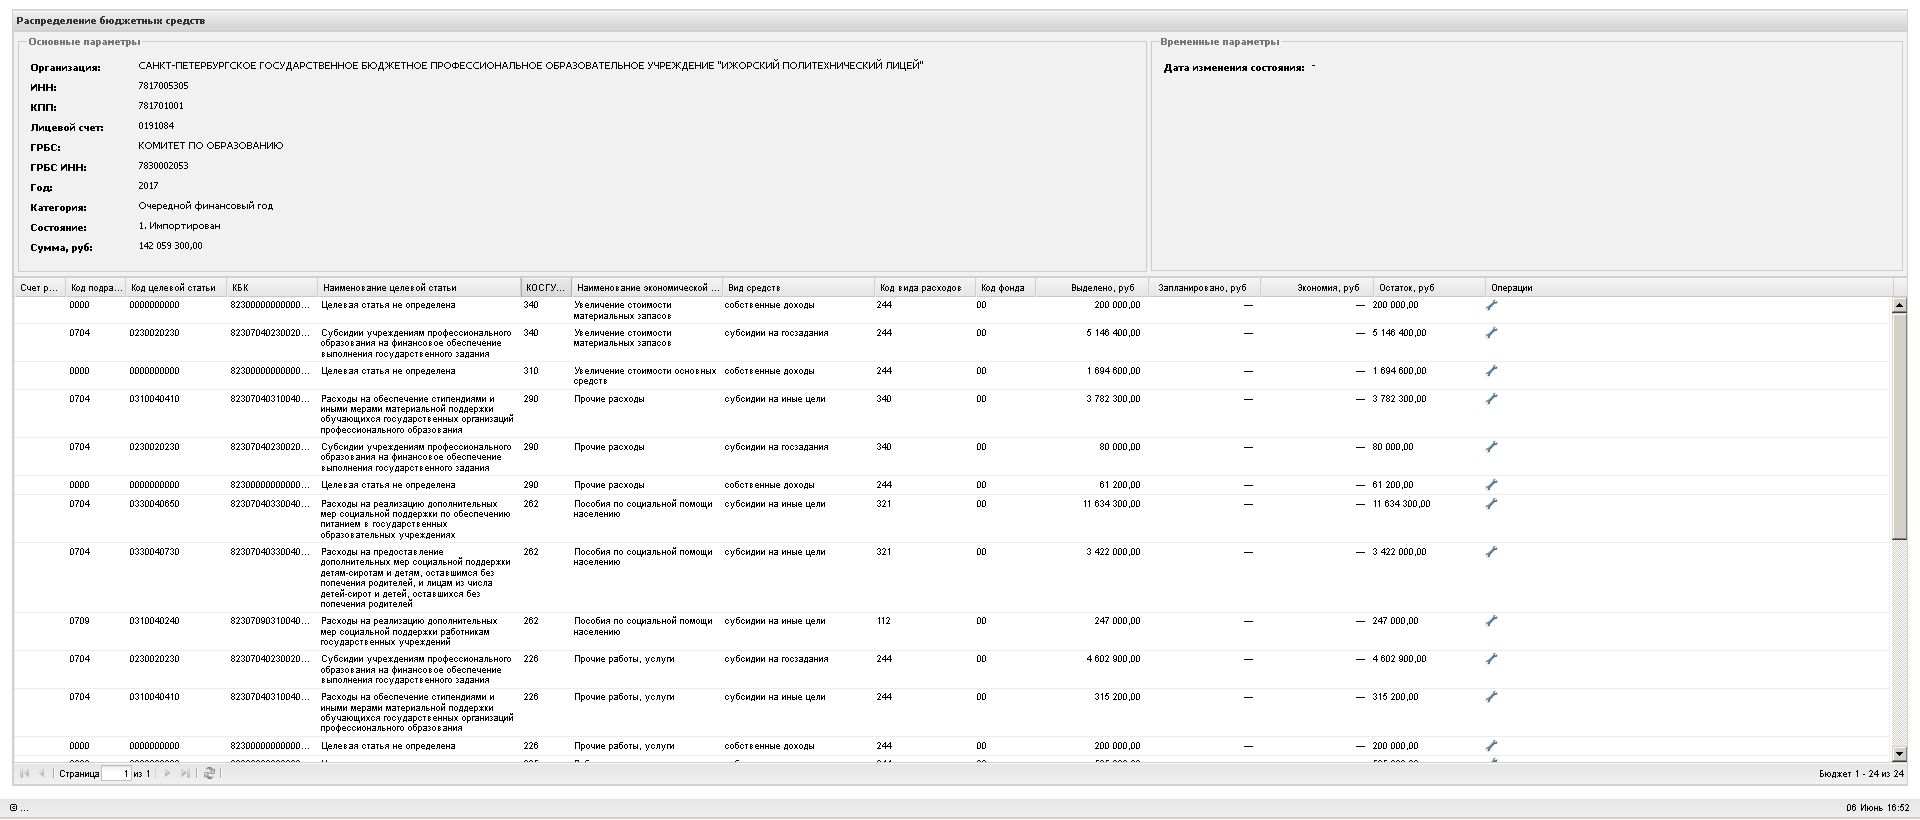This screenshot has height=820, width=1920.
Task: Sort by 'КОСГУ' column header
Action: click(x=546, y=288)
